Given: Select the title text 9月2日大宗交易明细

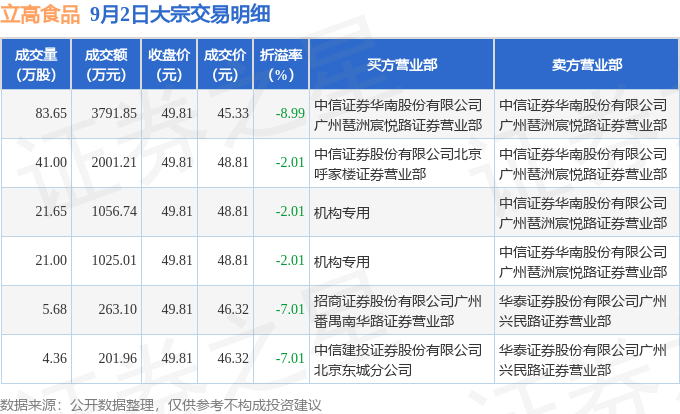Looking at the screenshot, I should 180,14.
